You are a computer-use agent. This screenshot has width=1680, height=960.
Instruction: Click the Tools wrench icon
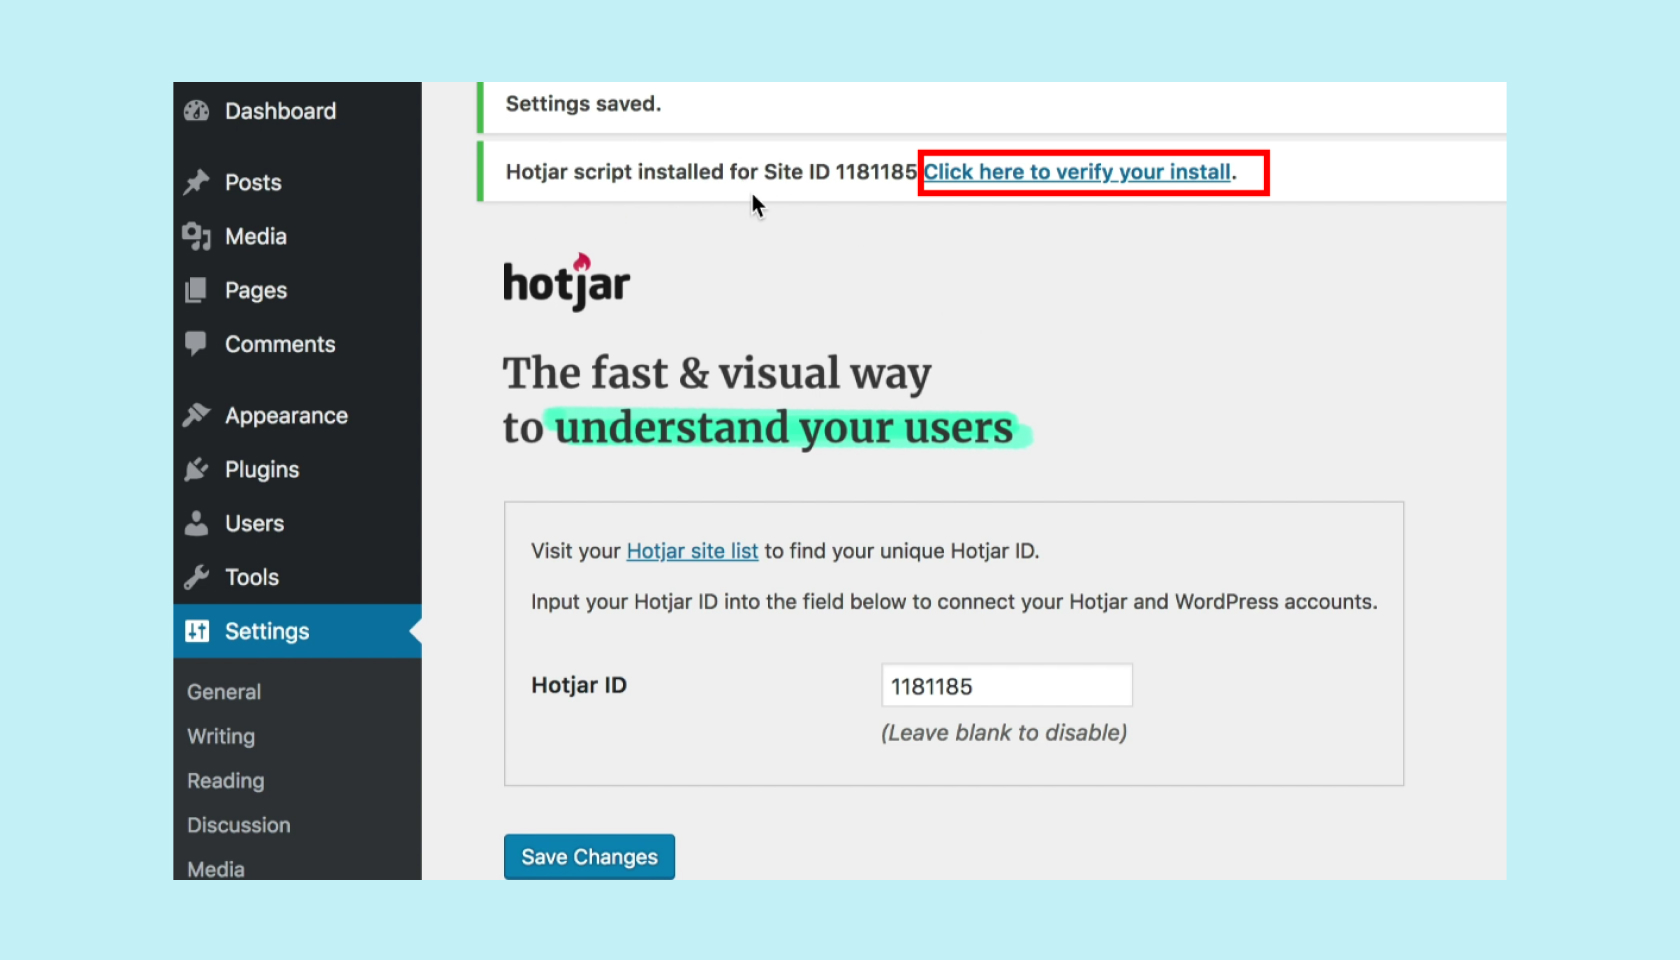tap(196, 577)
